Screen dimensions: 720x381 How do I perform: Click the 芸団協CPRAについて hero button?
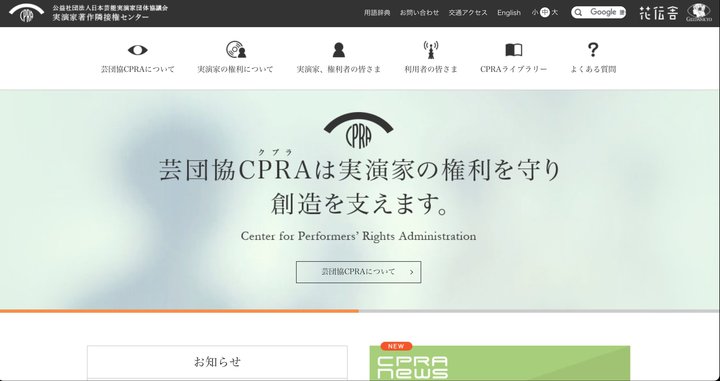359,272
